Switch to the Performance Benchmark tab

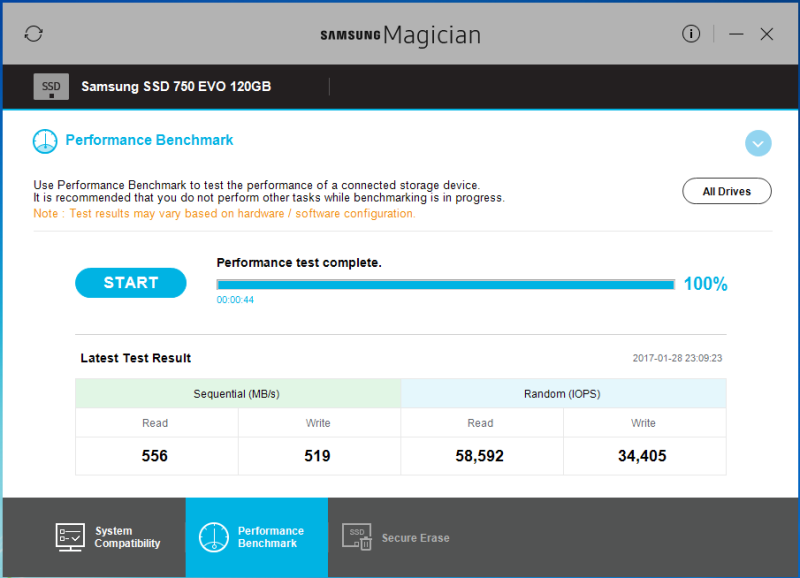257,537
